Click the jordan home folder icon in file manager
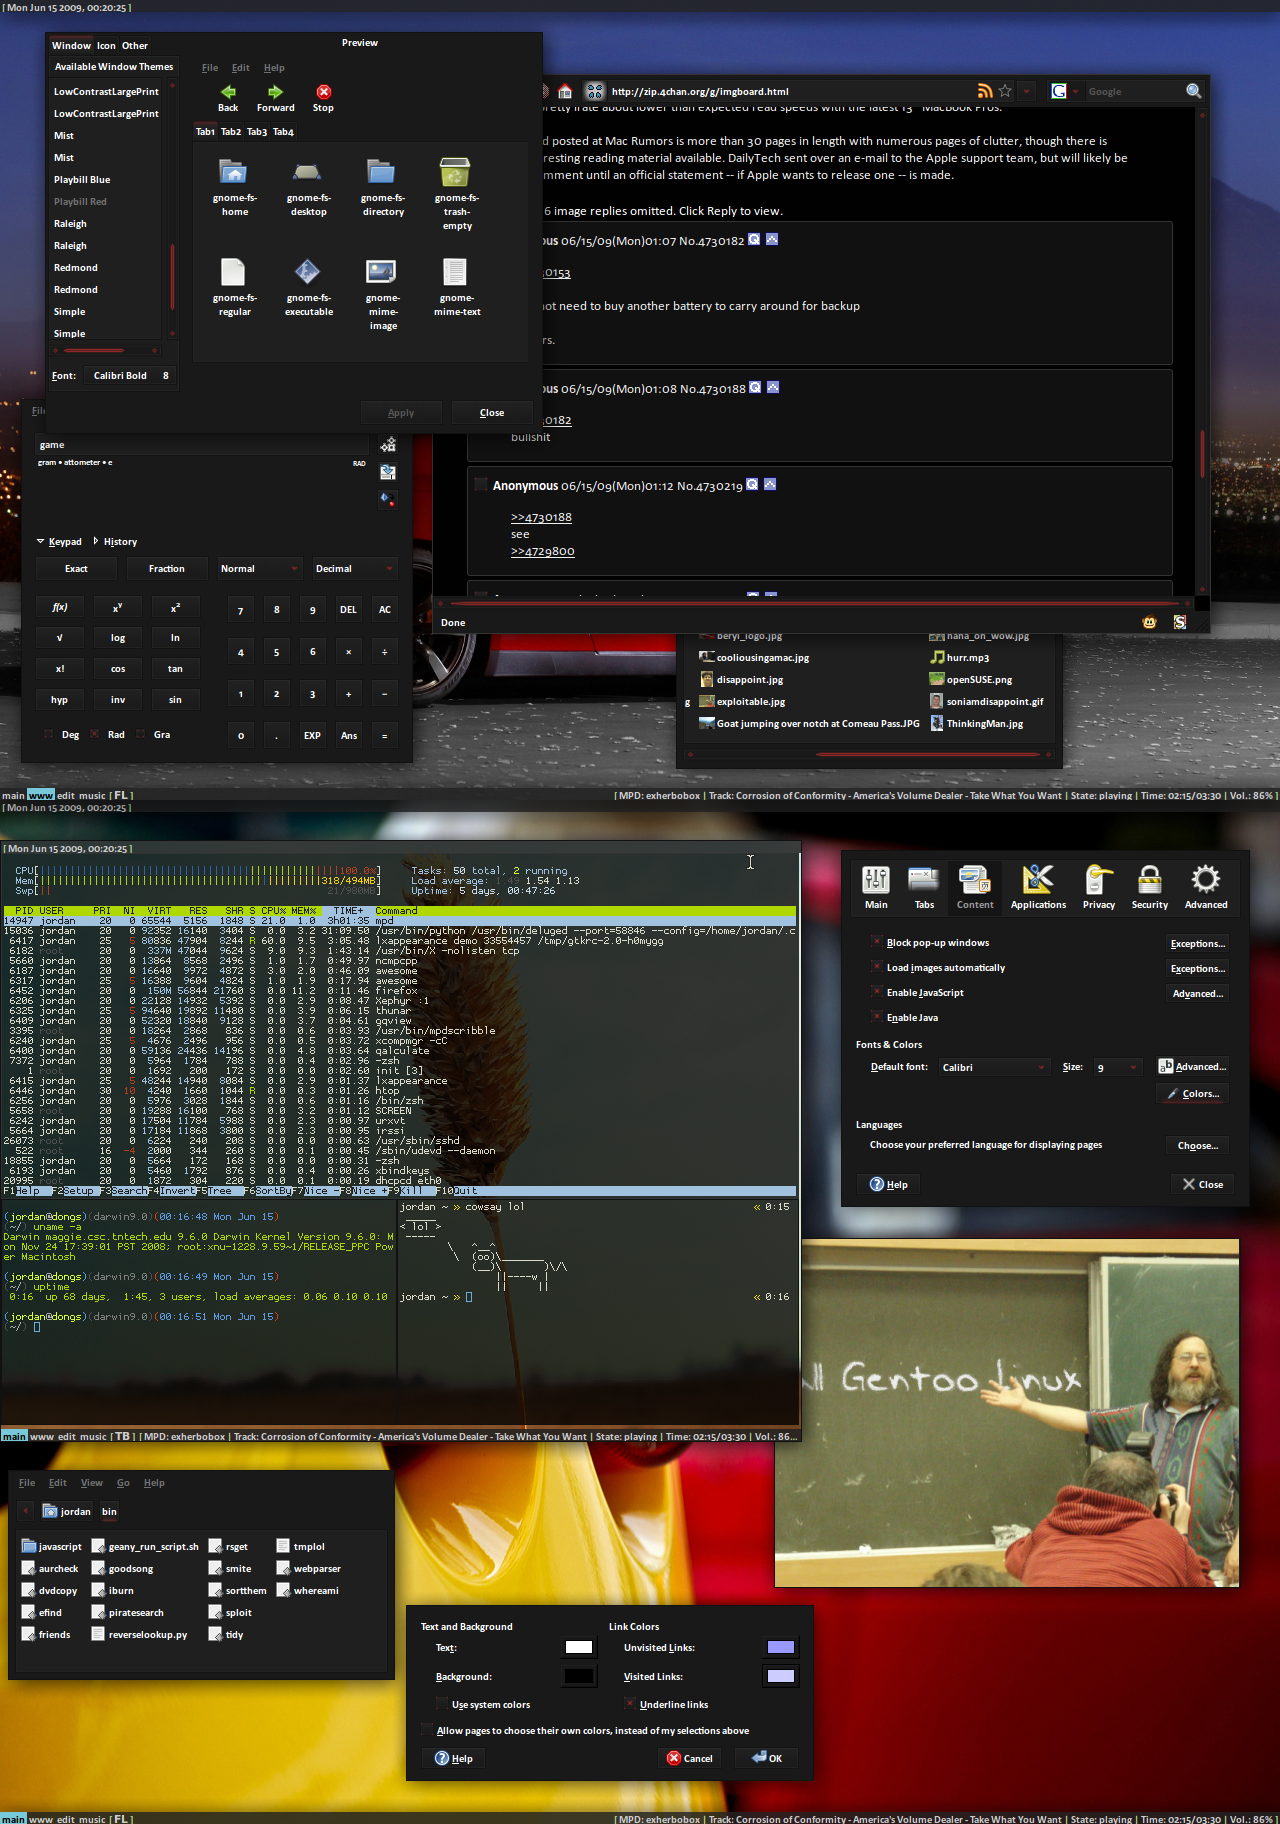Viewport: 1280px width, 1824px height. pyautogui.click(x=50, y=1511)
